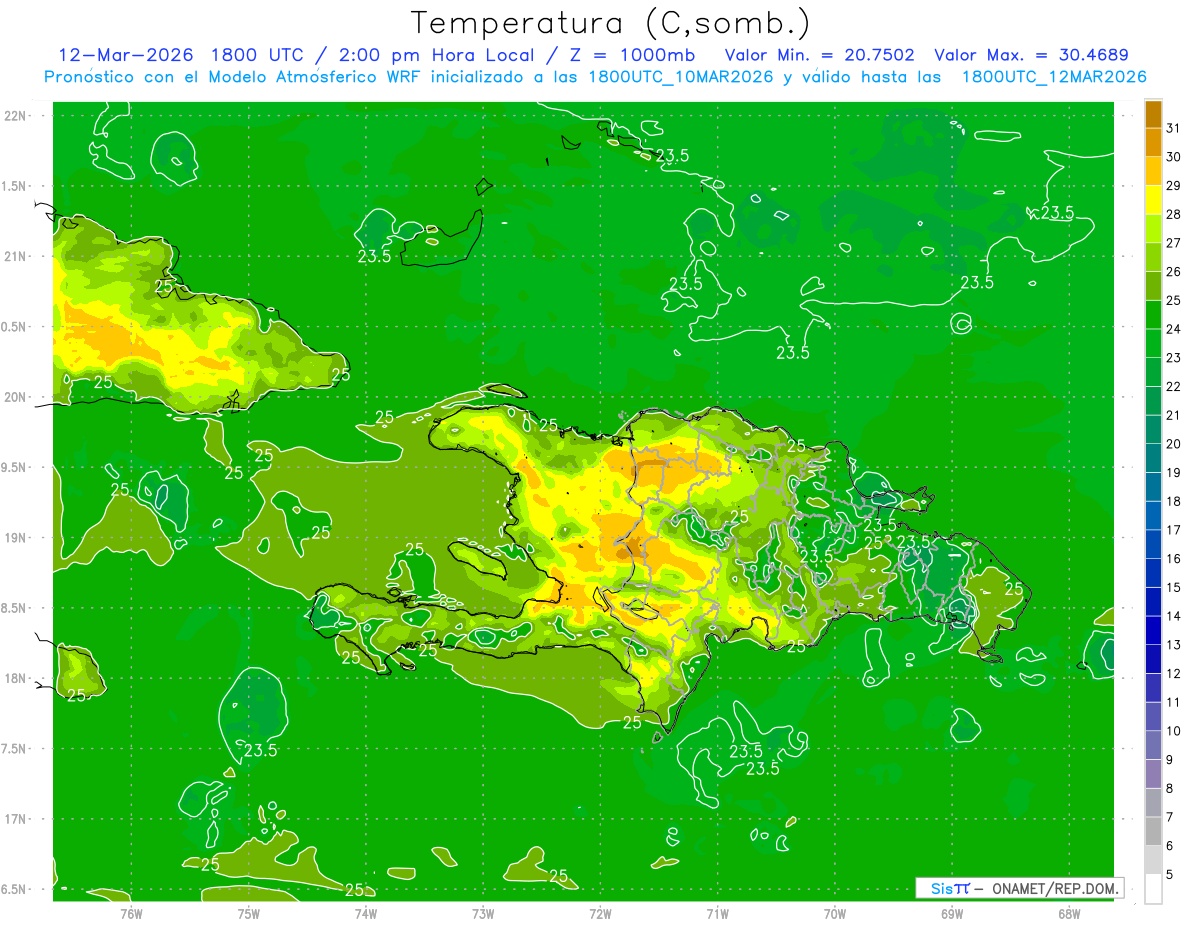Select the dark blue legend swatch between 13 and 14
Viewport: 1200px width, 927px height.
[1153, 630]
